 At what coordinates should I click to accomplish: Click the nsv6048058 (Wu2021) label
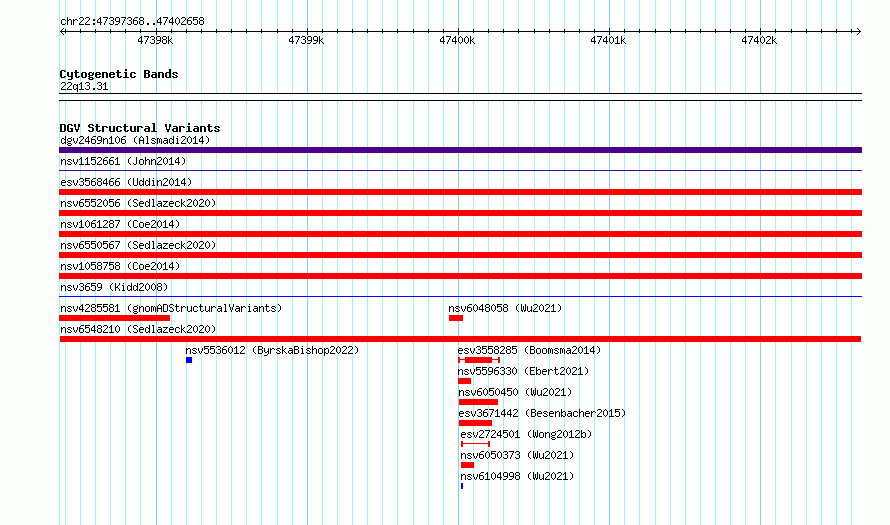click(x=505, y=308)
